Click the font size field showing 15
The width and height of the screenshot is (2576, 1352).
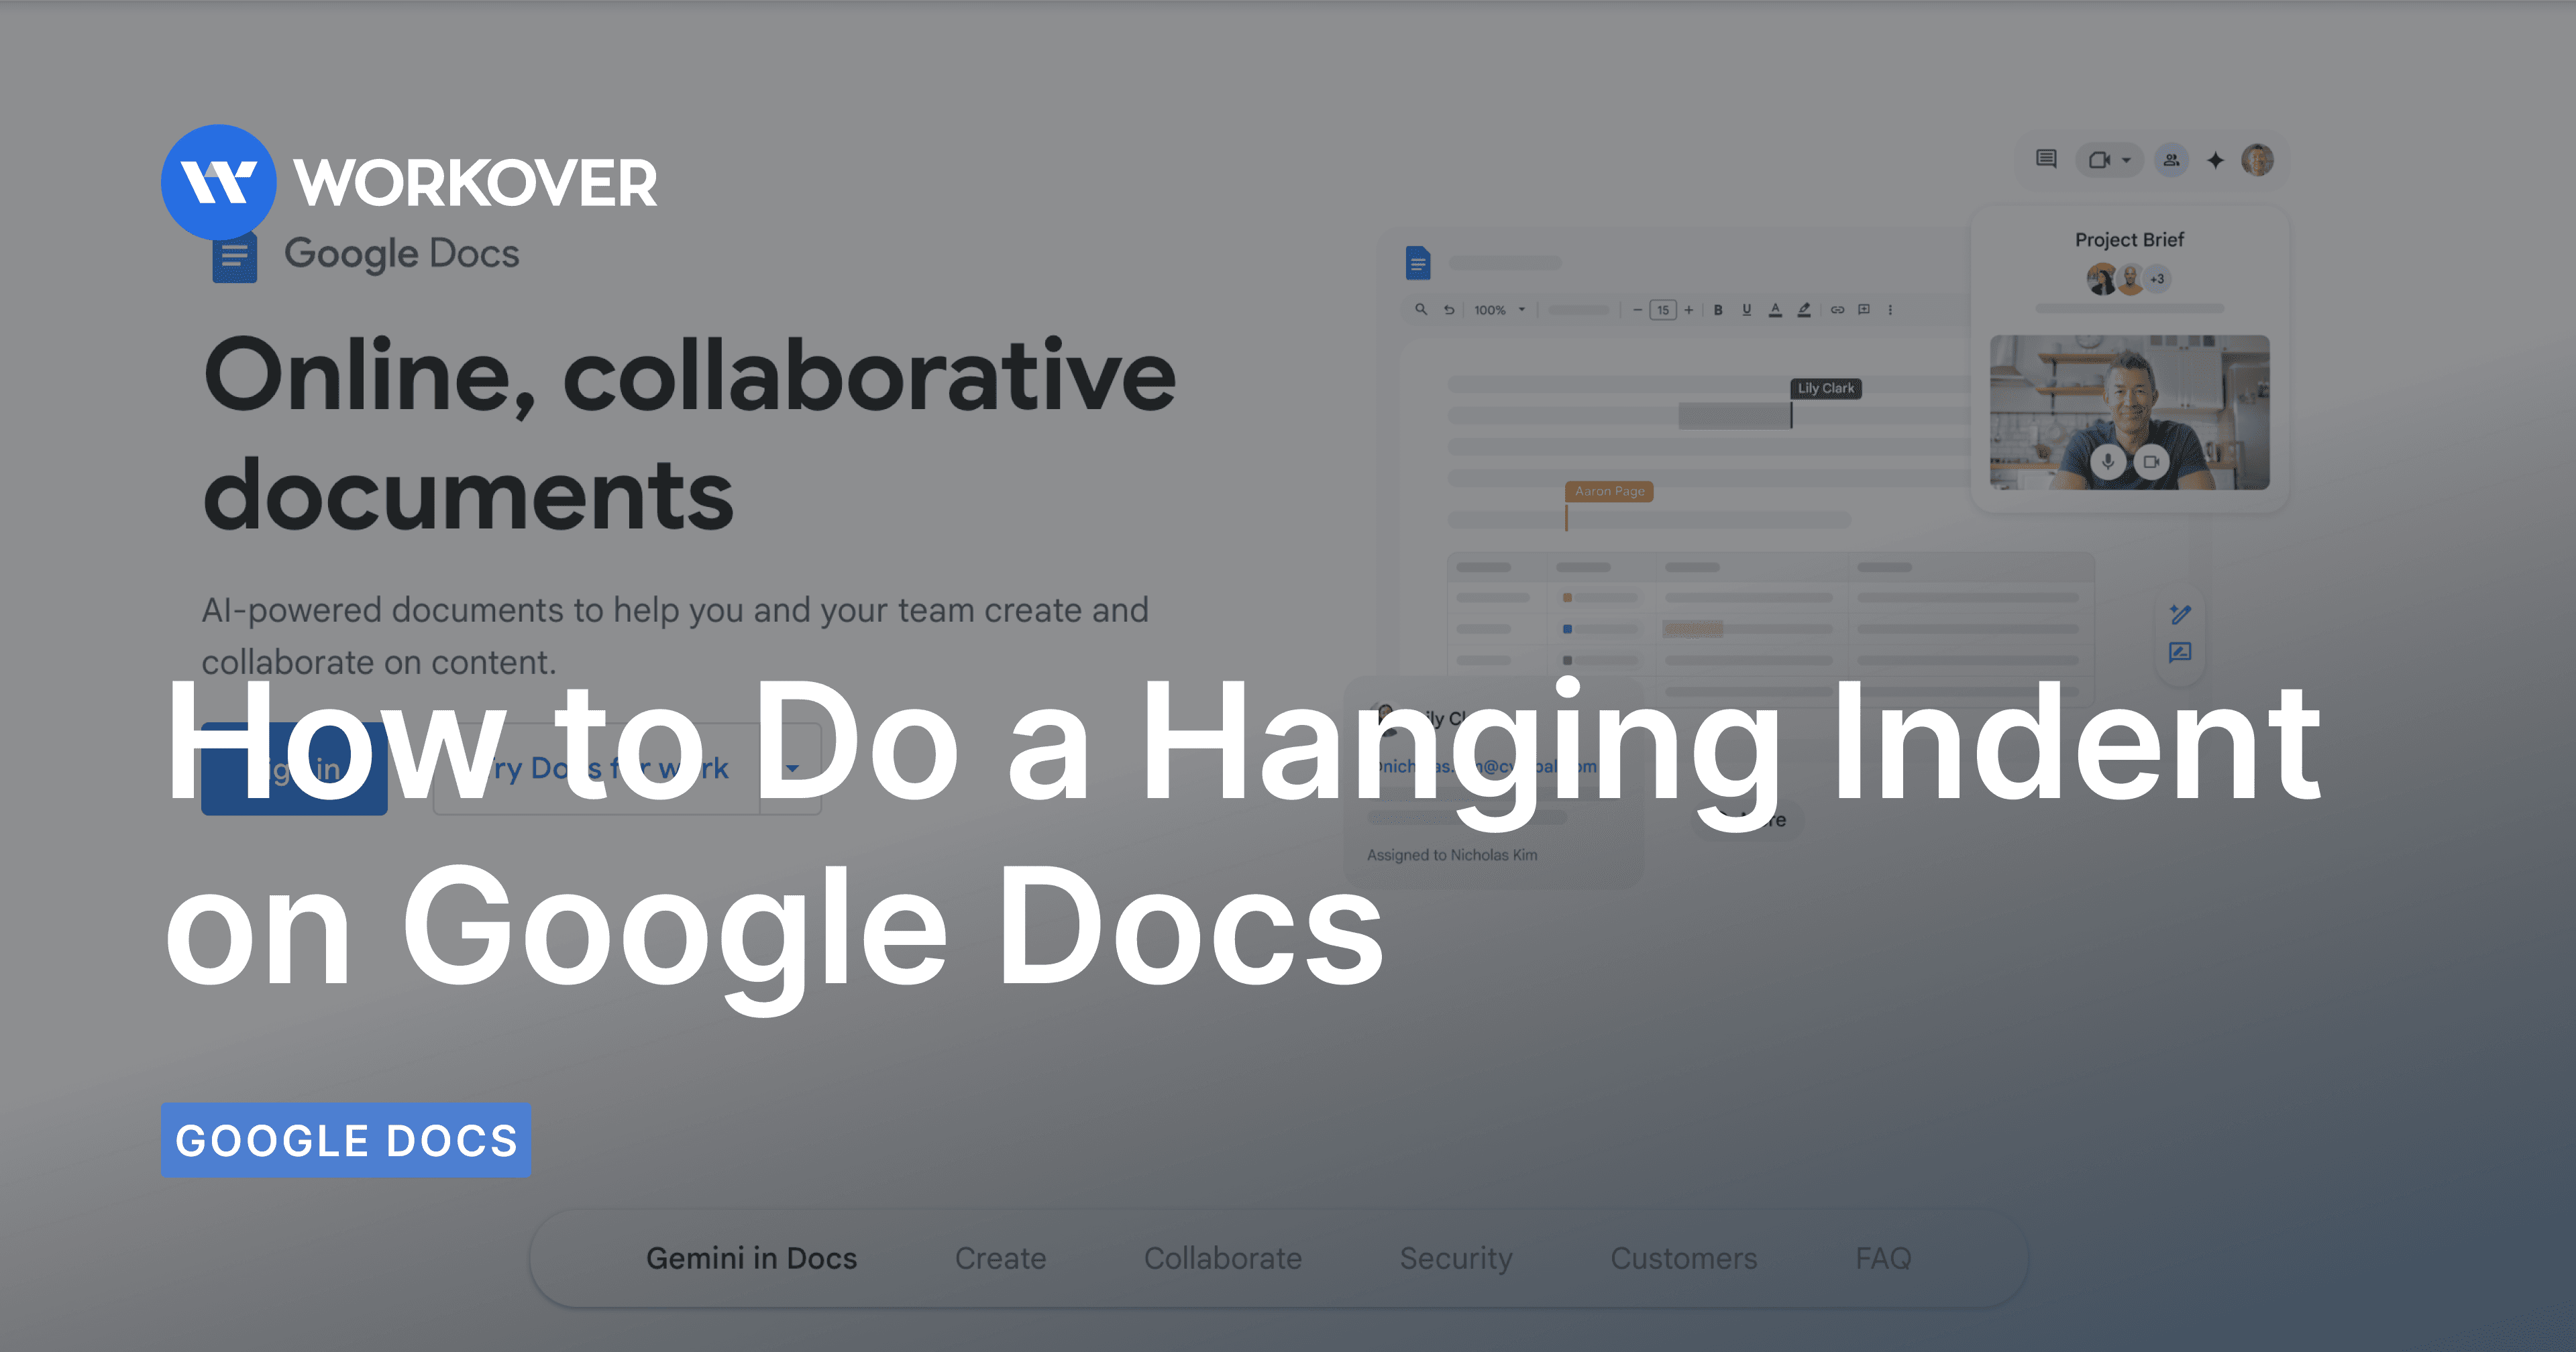[x=1663, y=310]
